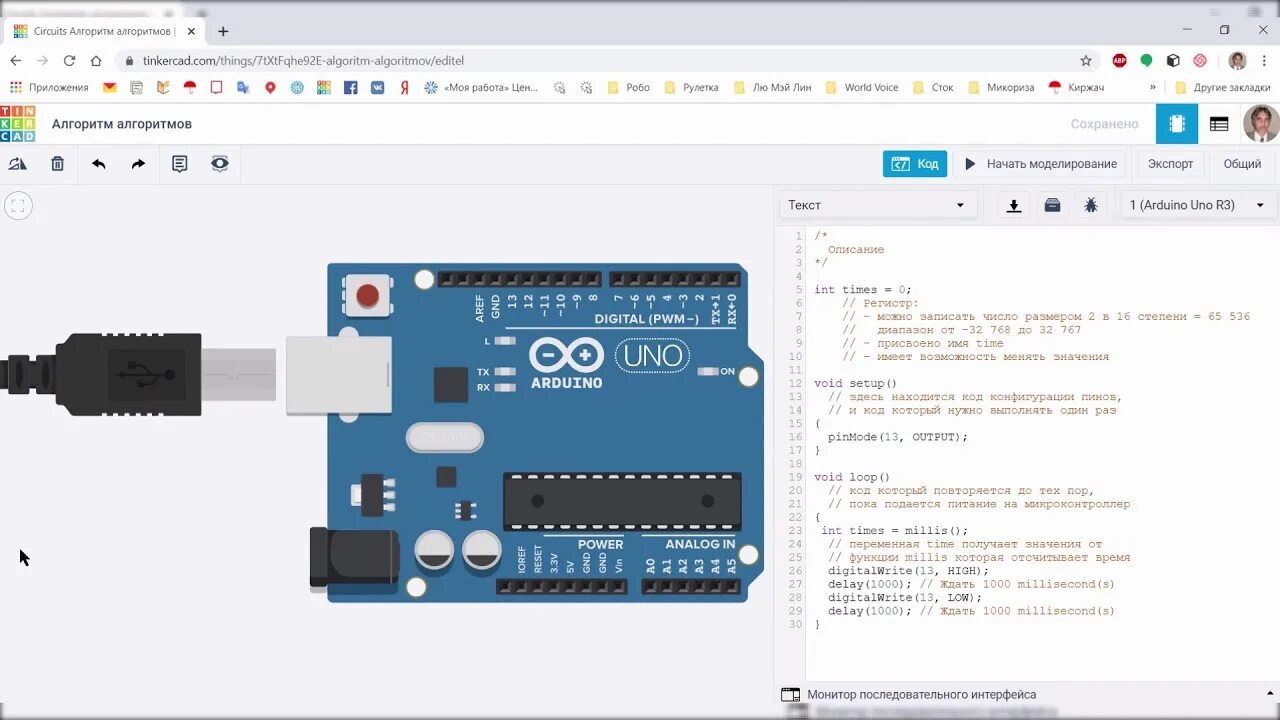The width and height of the screenshot is (1280, 720).
Task: Click the project title Алгоритм алгоритмов
Action: pos(122,124)
